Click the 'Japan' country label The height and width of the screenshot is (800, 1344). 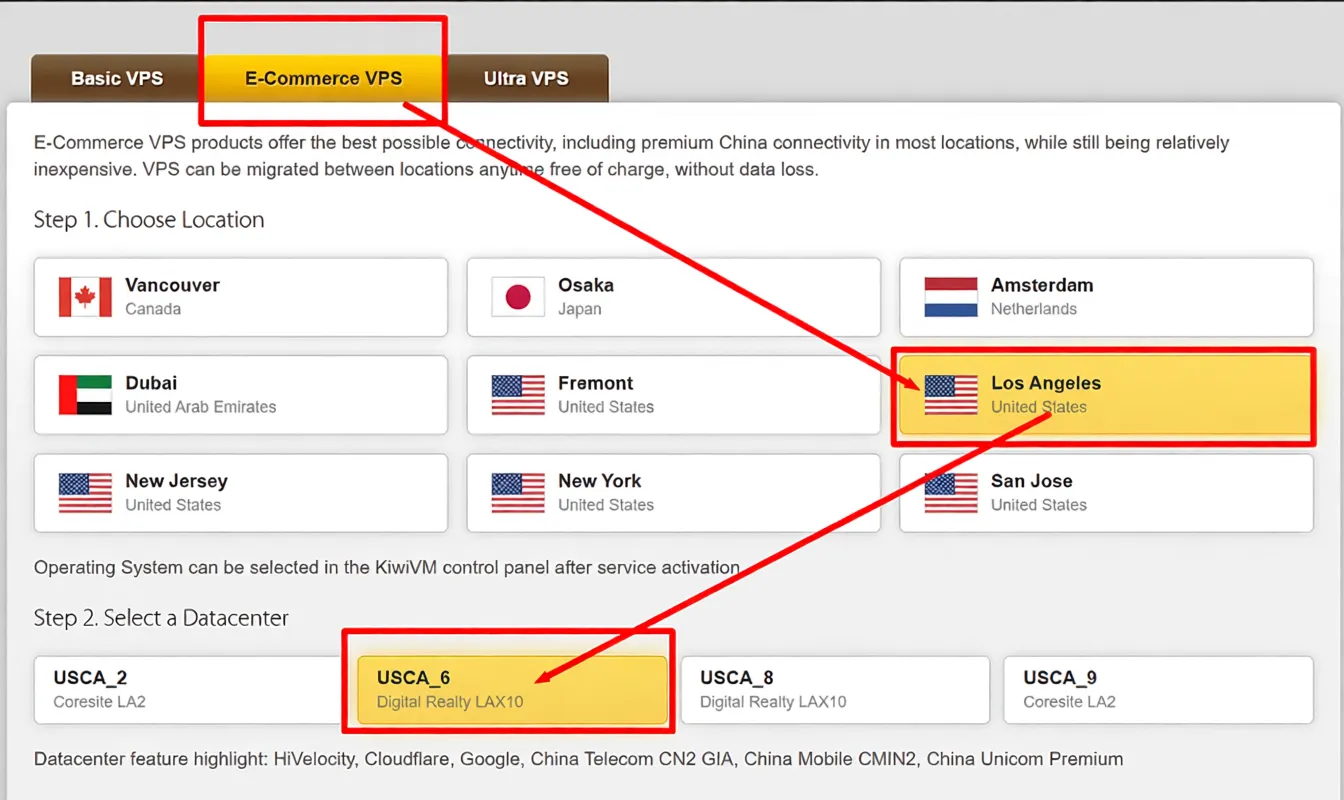[x=580, y=309]
